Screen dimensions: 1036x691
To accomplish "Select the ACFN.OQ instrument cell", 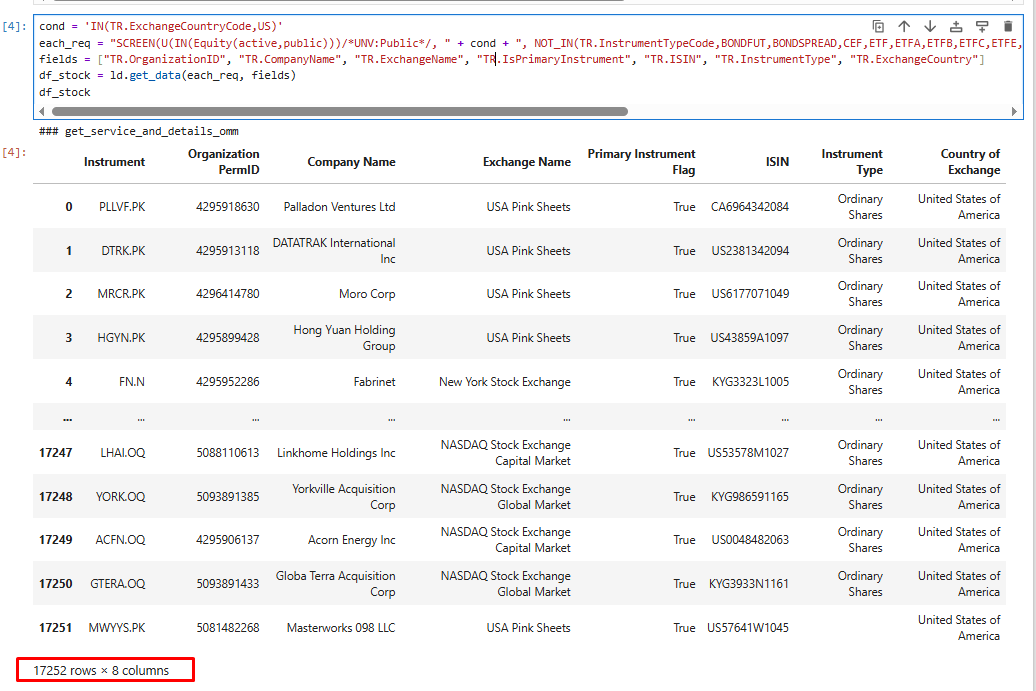I will click(x=120, y=540).
